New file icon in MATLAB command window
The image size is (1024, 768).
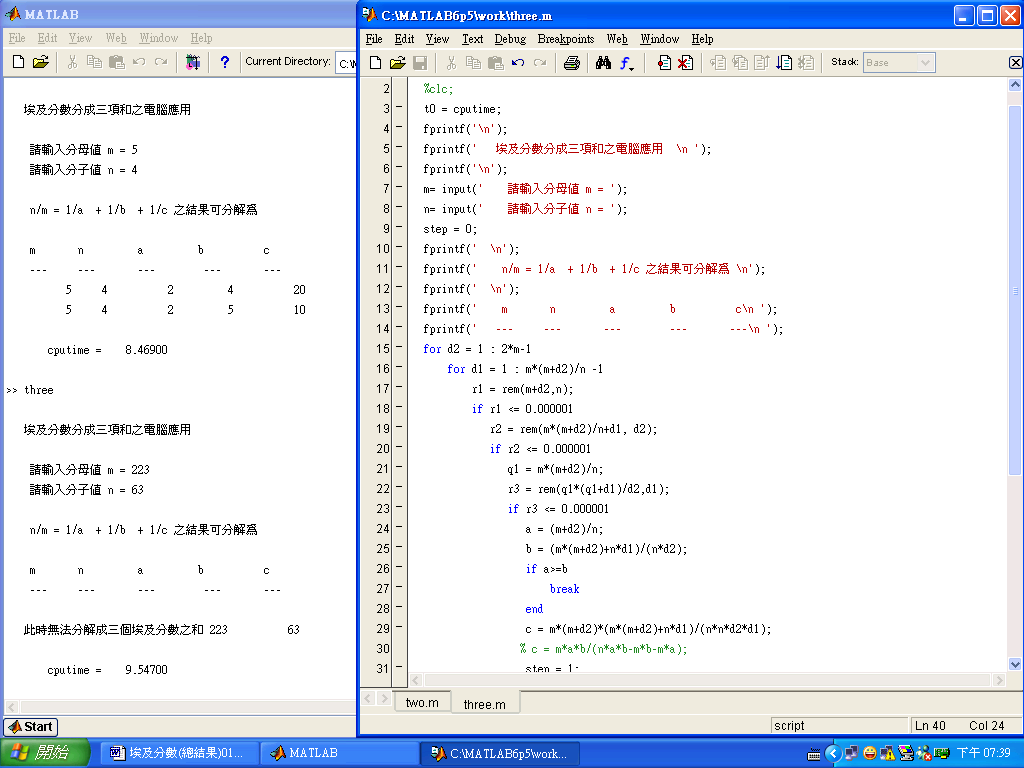click(x=18, y=62)
